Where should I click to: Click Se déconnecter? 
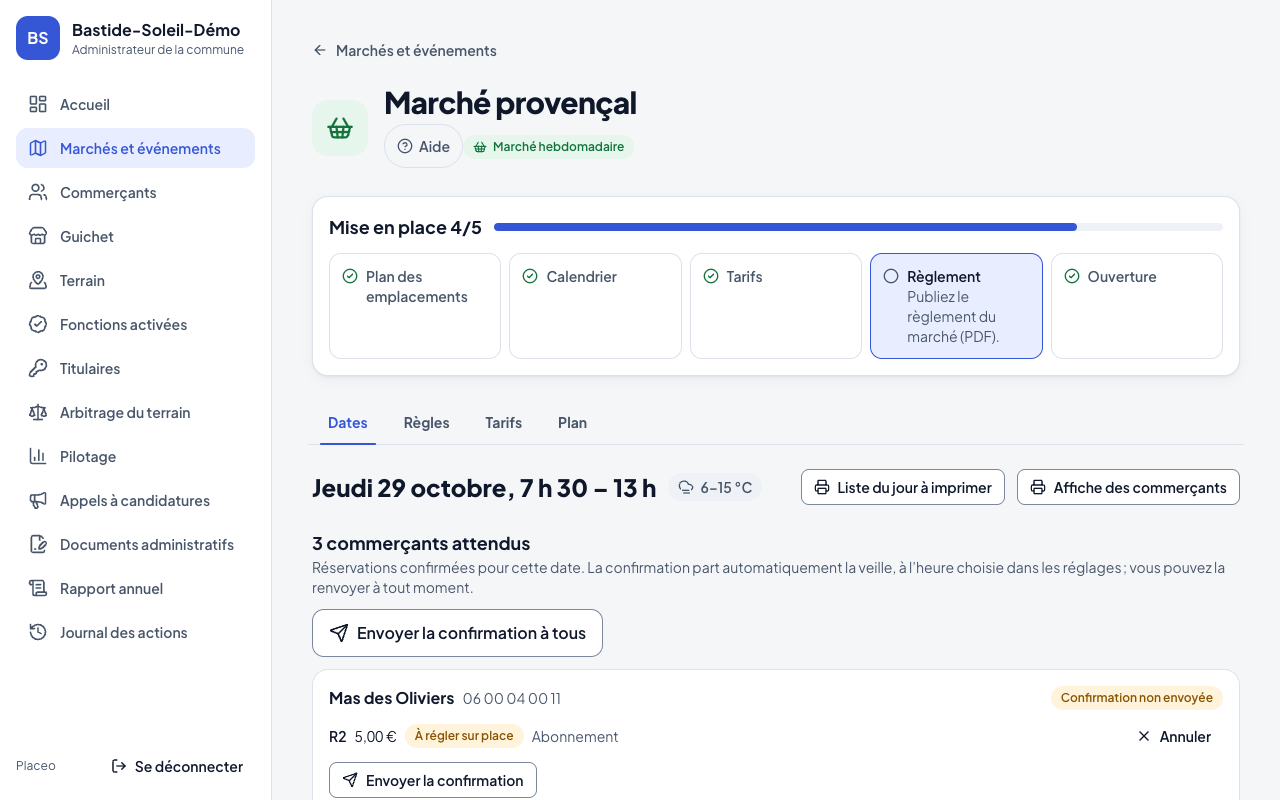pos(177,766)
